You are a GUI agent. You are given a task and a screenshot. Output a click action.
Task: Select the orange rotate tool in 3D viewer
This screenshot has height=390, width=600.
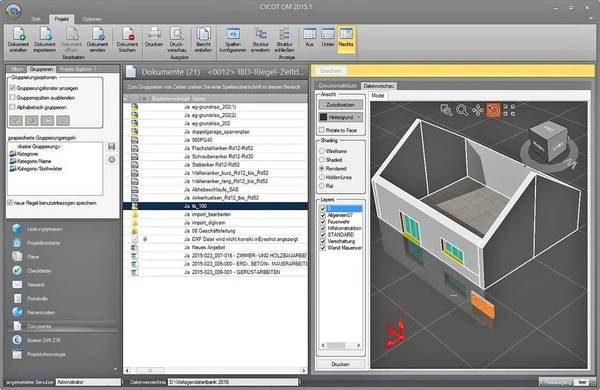pos(493,110)
